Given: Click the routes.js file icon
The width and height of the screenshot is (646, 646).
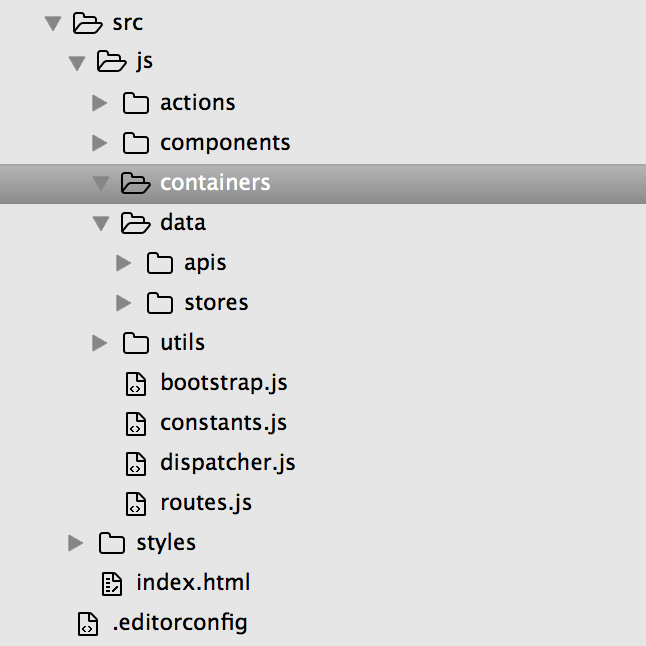Looking at the screenshot, I should (136, 504).
